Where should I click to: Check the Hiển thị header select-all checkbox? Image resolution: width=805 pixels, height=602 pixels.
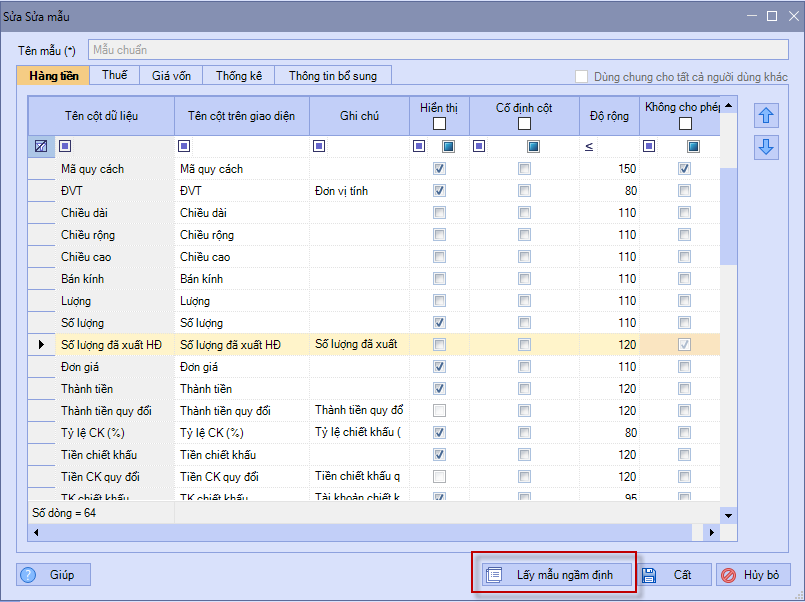[x=439, y=124]
